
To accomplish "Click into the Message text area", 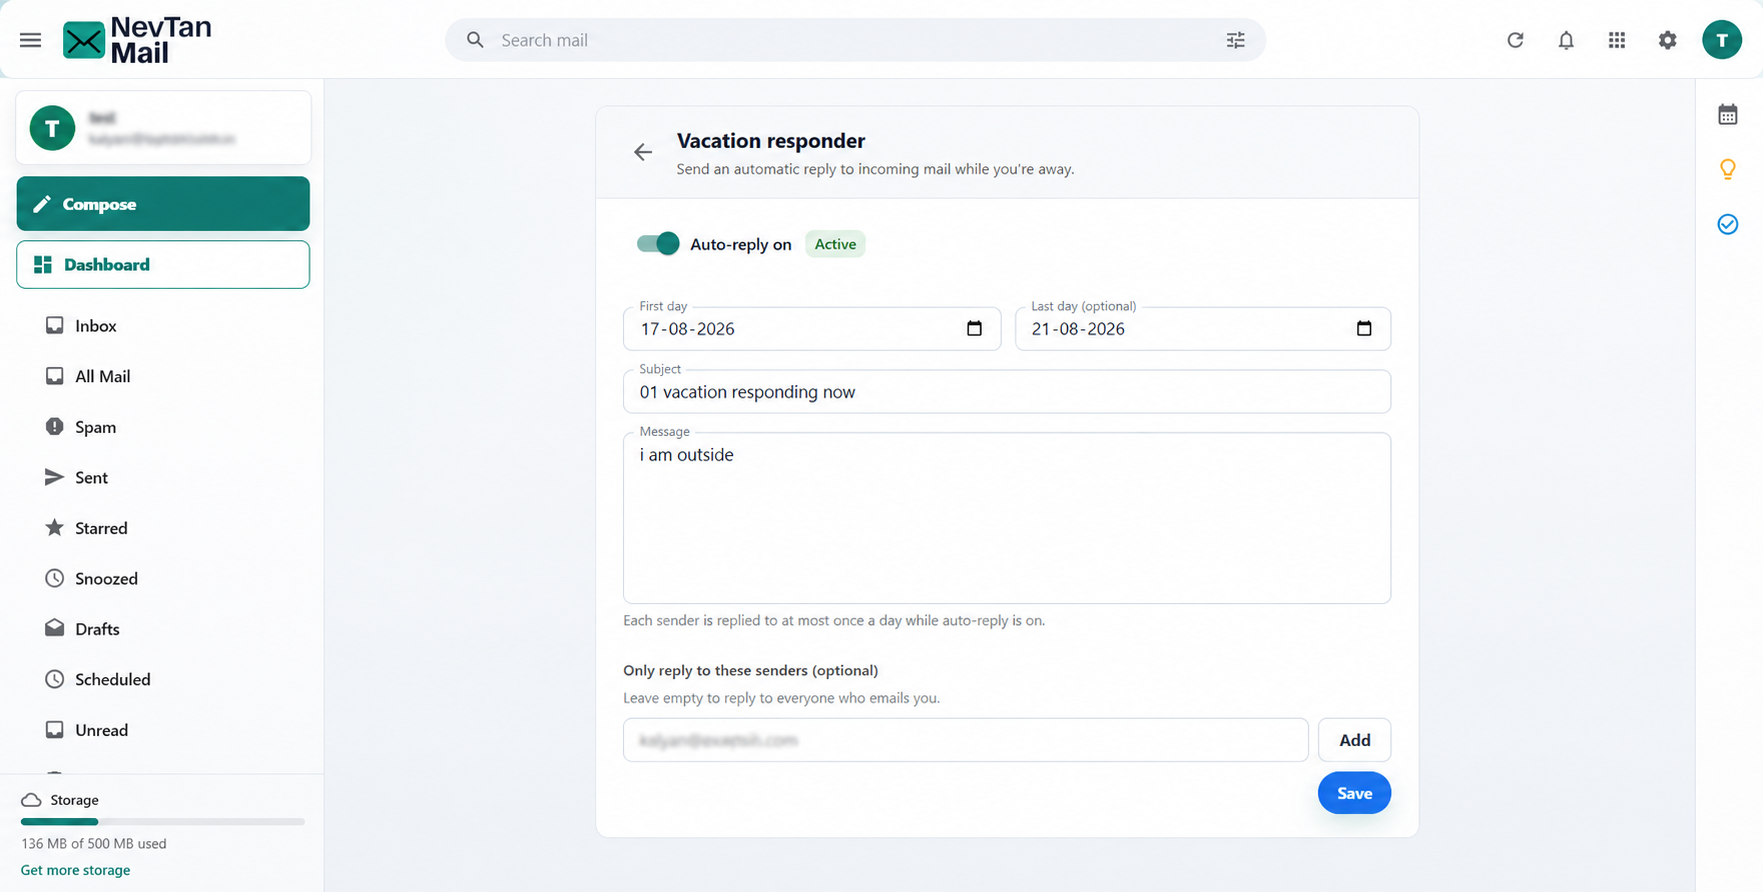I will [1007, 518].
